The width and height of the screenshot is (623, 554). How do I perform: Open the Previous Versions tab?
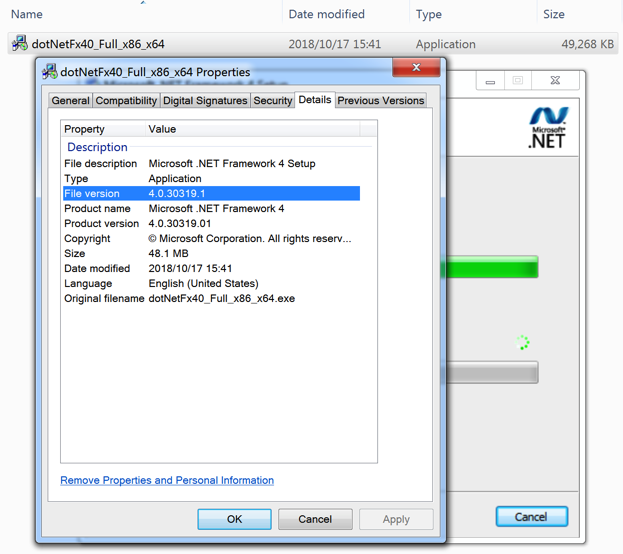(381, 101)
